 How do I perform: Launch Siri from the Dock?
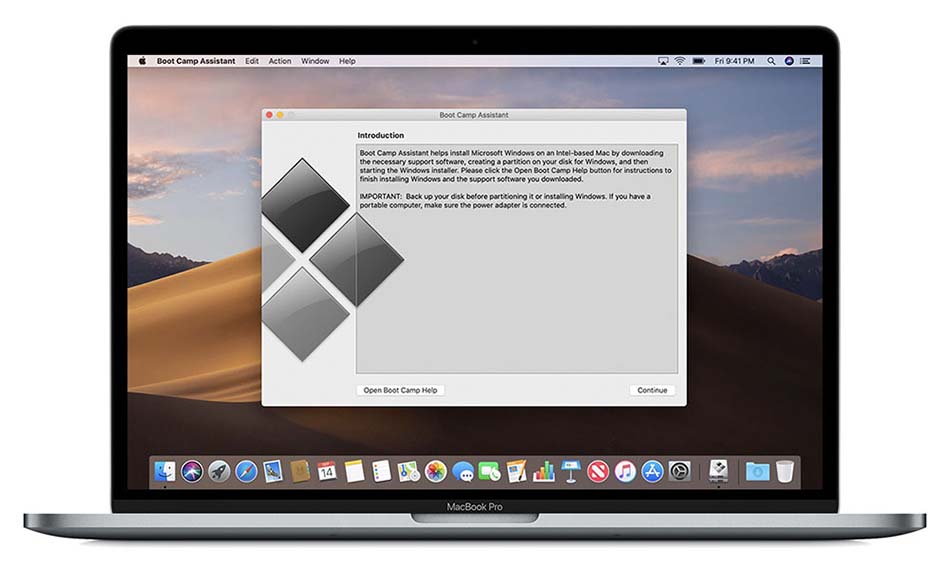click(x=192, y=471)
